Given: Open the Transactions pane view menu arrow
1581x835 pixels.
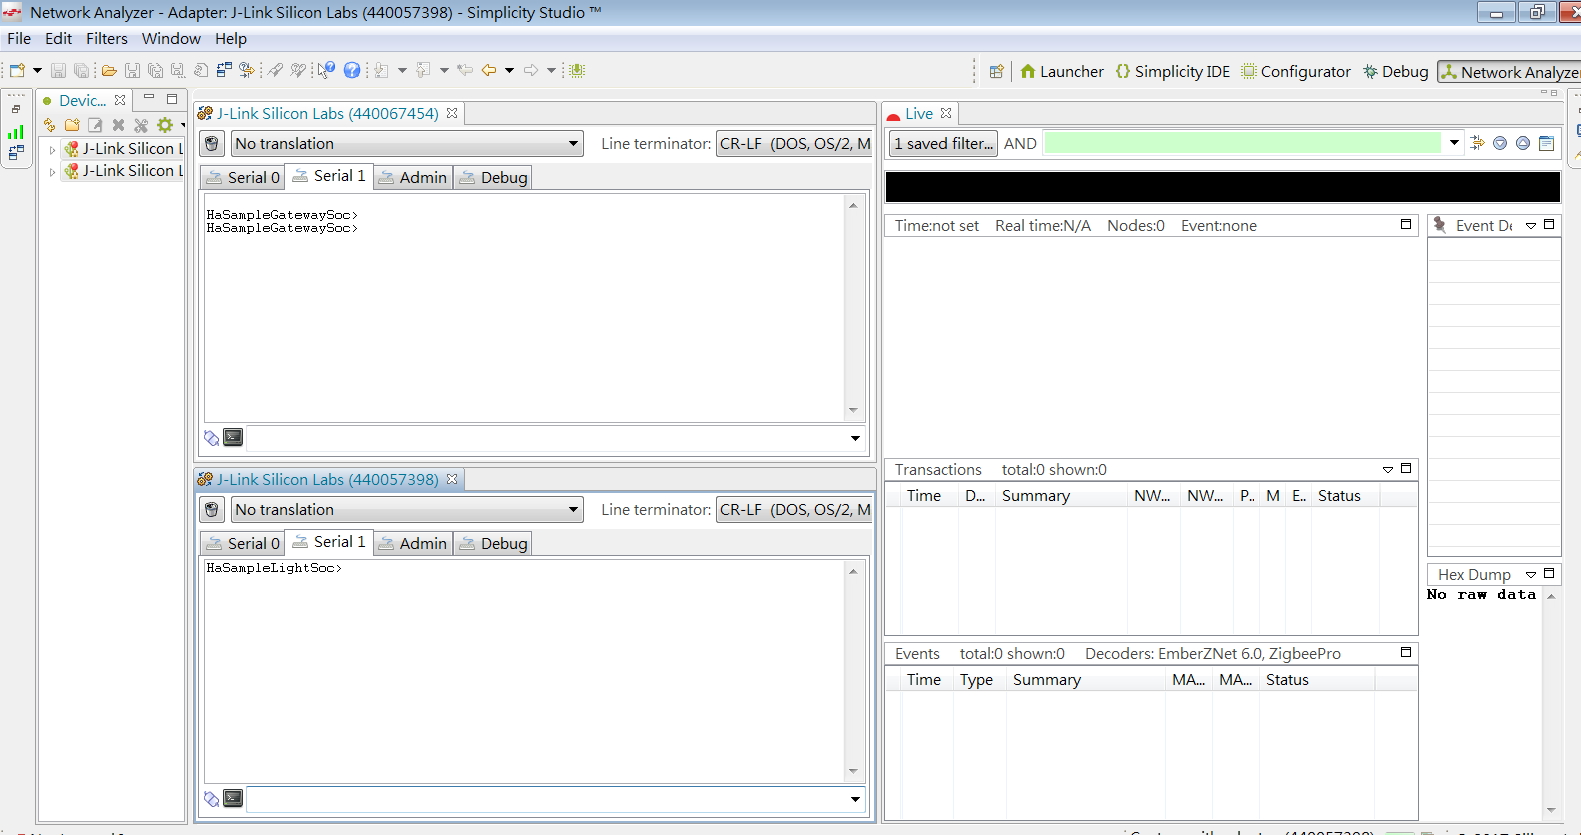Looking at the screenshot, I should tap(1388, 469).
